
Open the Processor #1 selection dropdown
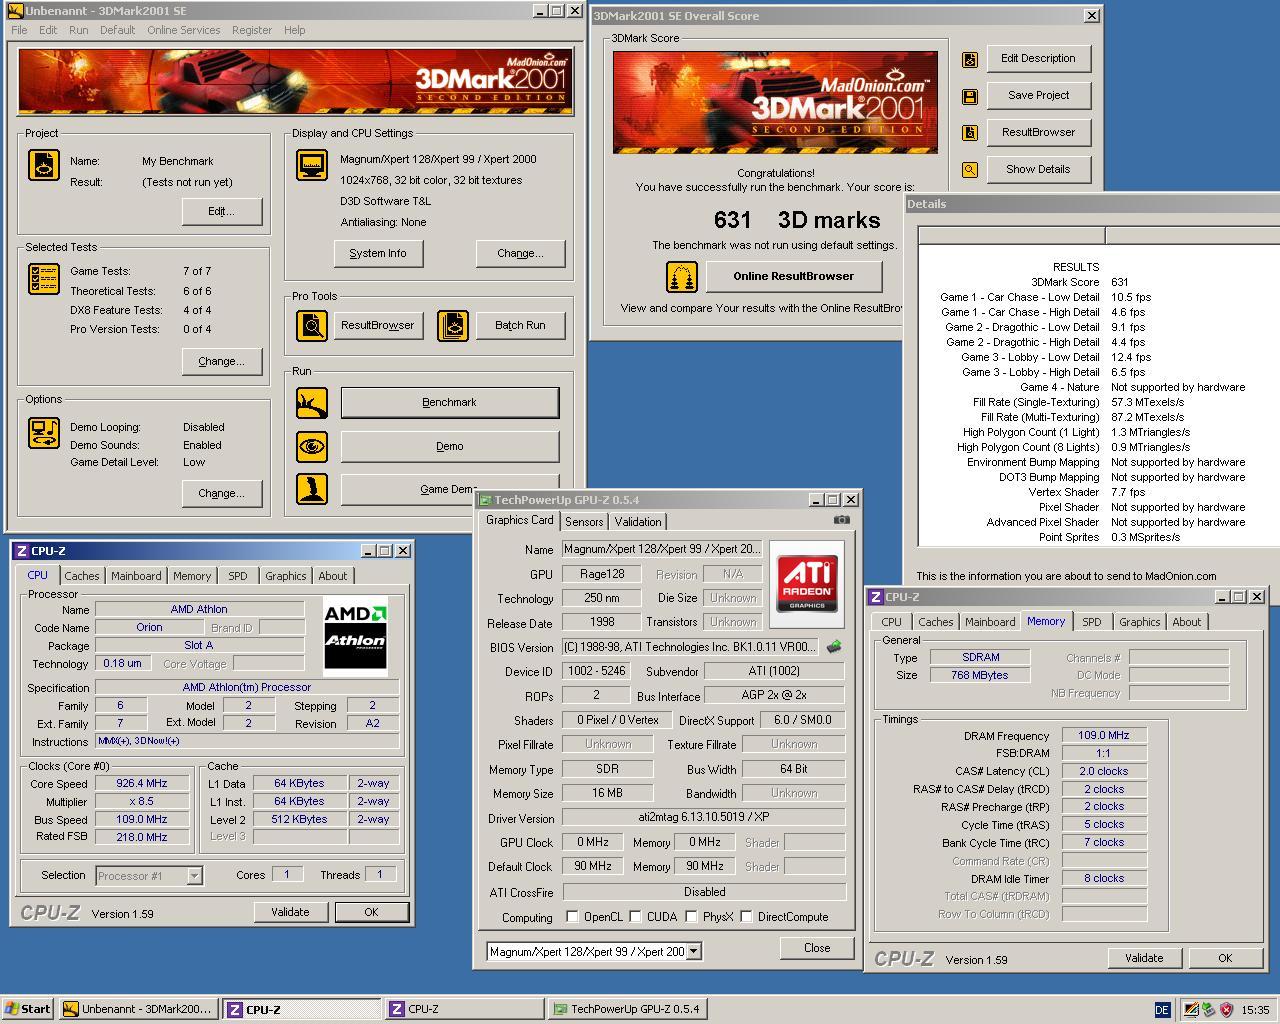click(x=195, y=876)
